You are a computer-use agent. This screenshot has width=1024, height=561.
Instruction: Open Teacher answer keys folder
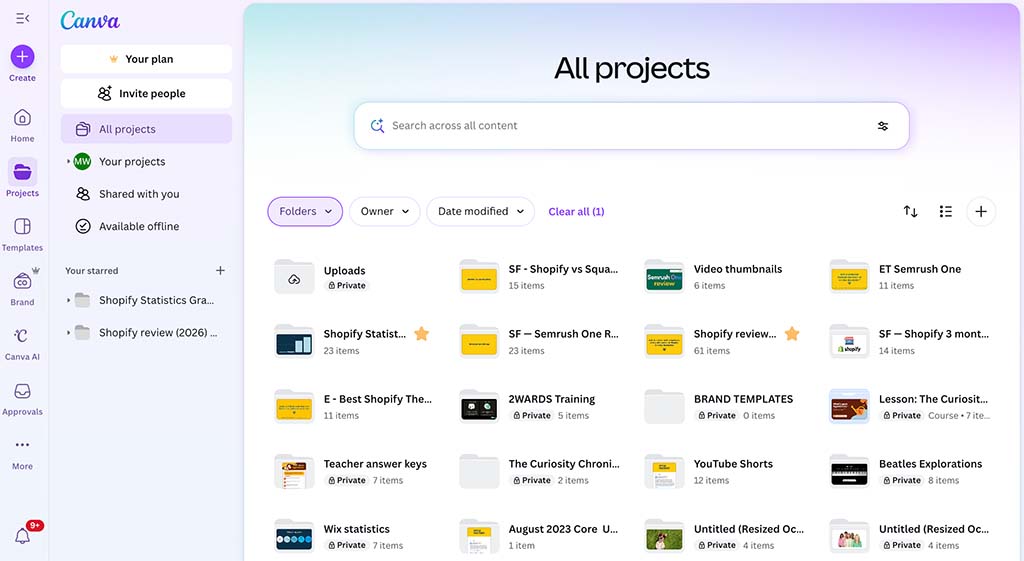point(353,472)
